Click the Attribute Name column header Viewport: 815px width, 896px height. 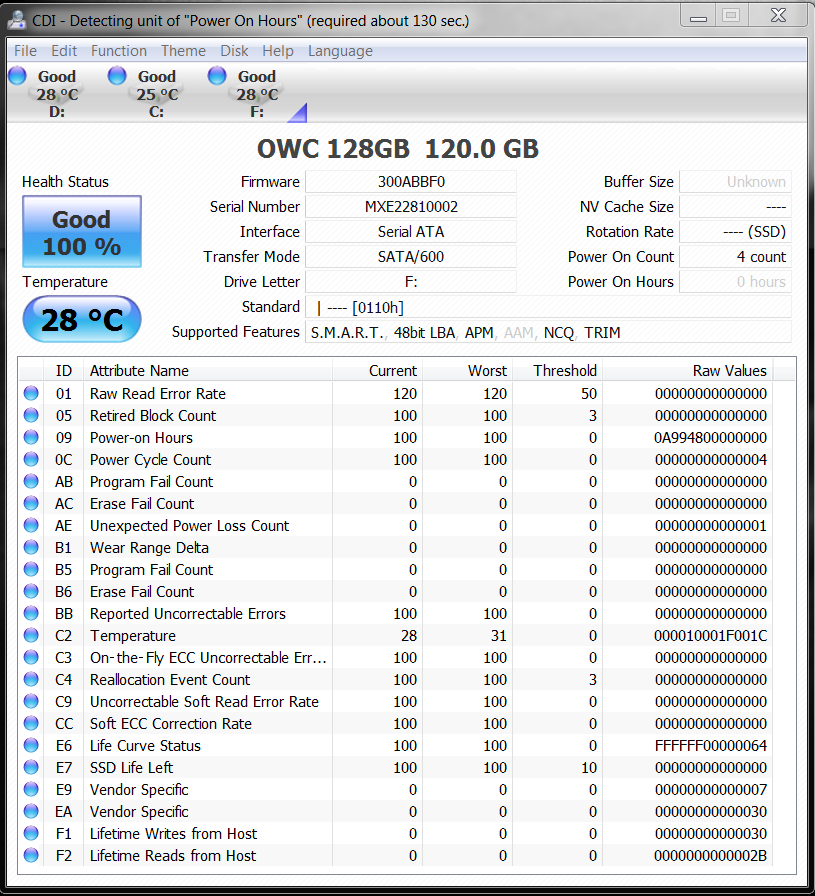coord(139,371)
